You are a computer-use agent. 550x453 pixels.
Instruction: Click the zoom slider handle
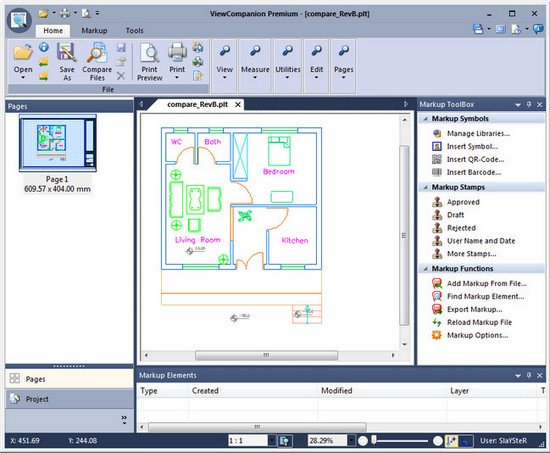tap(374, 440)
